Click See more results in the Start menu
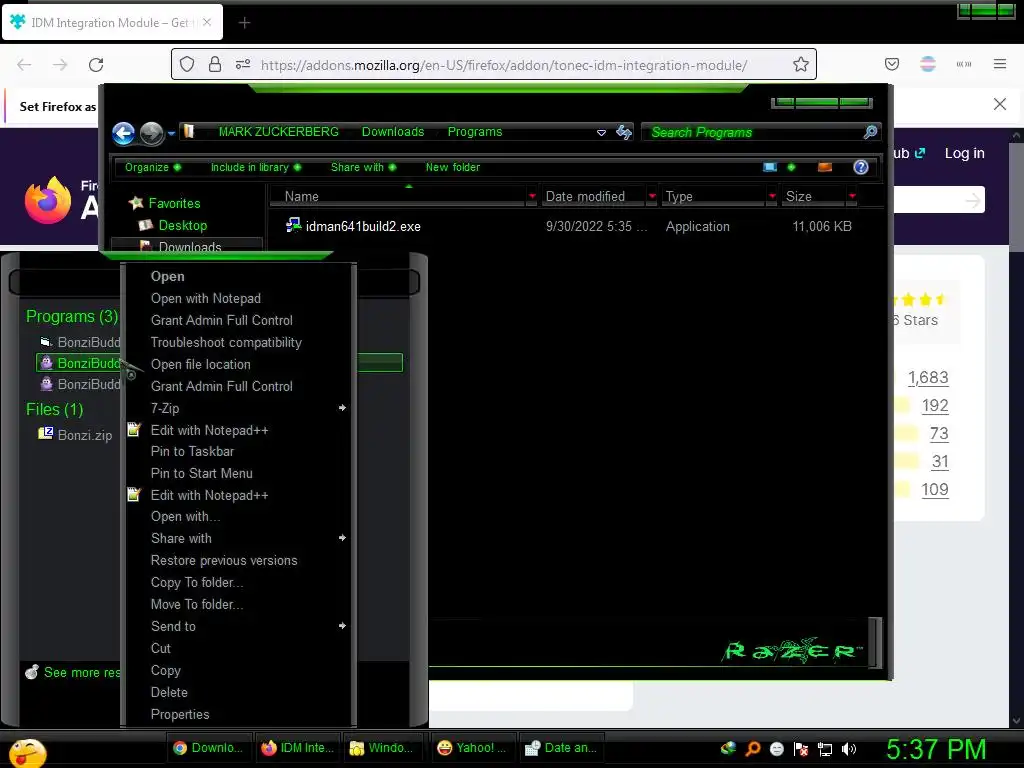 pos(72,672)
